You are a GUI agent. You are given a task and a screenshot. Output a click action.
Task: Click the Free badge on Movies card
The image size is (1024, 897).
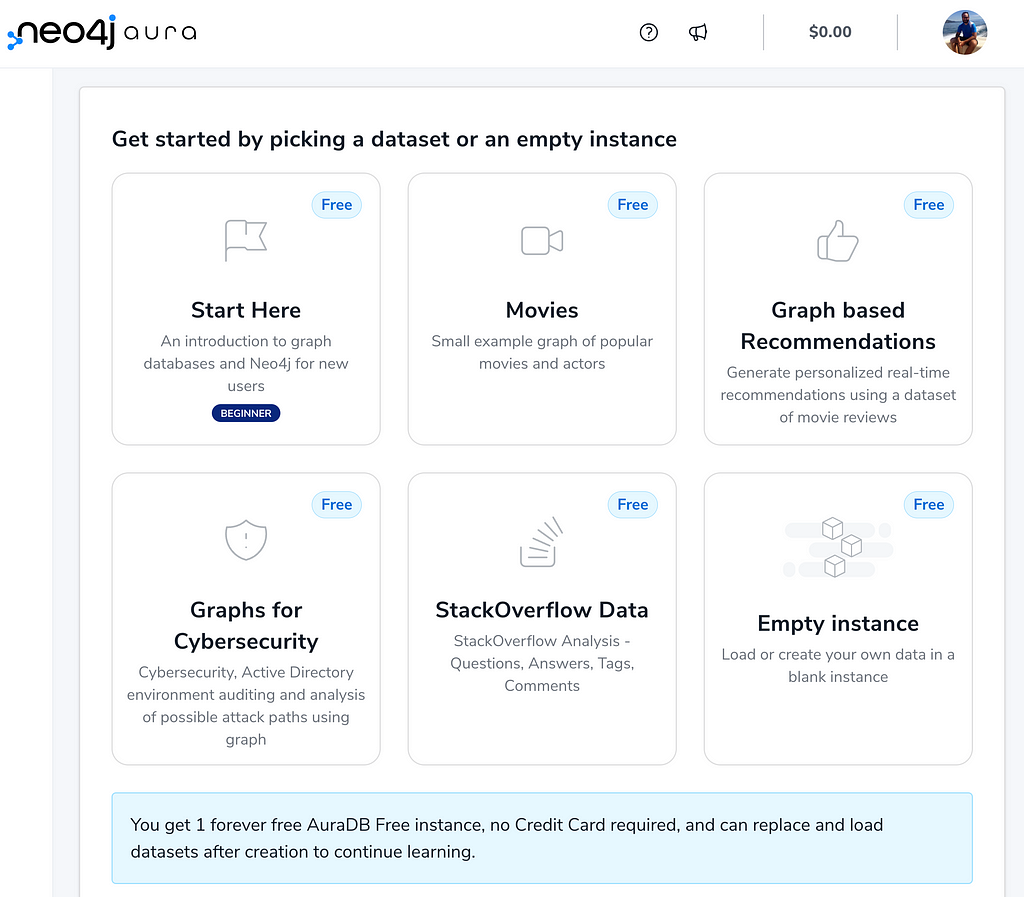coord(633,205)
